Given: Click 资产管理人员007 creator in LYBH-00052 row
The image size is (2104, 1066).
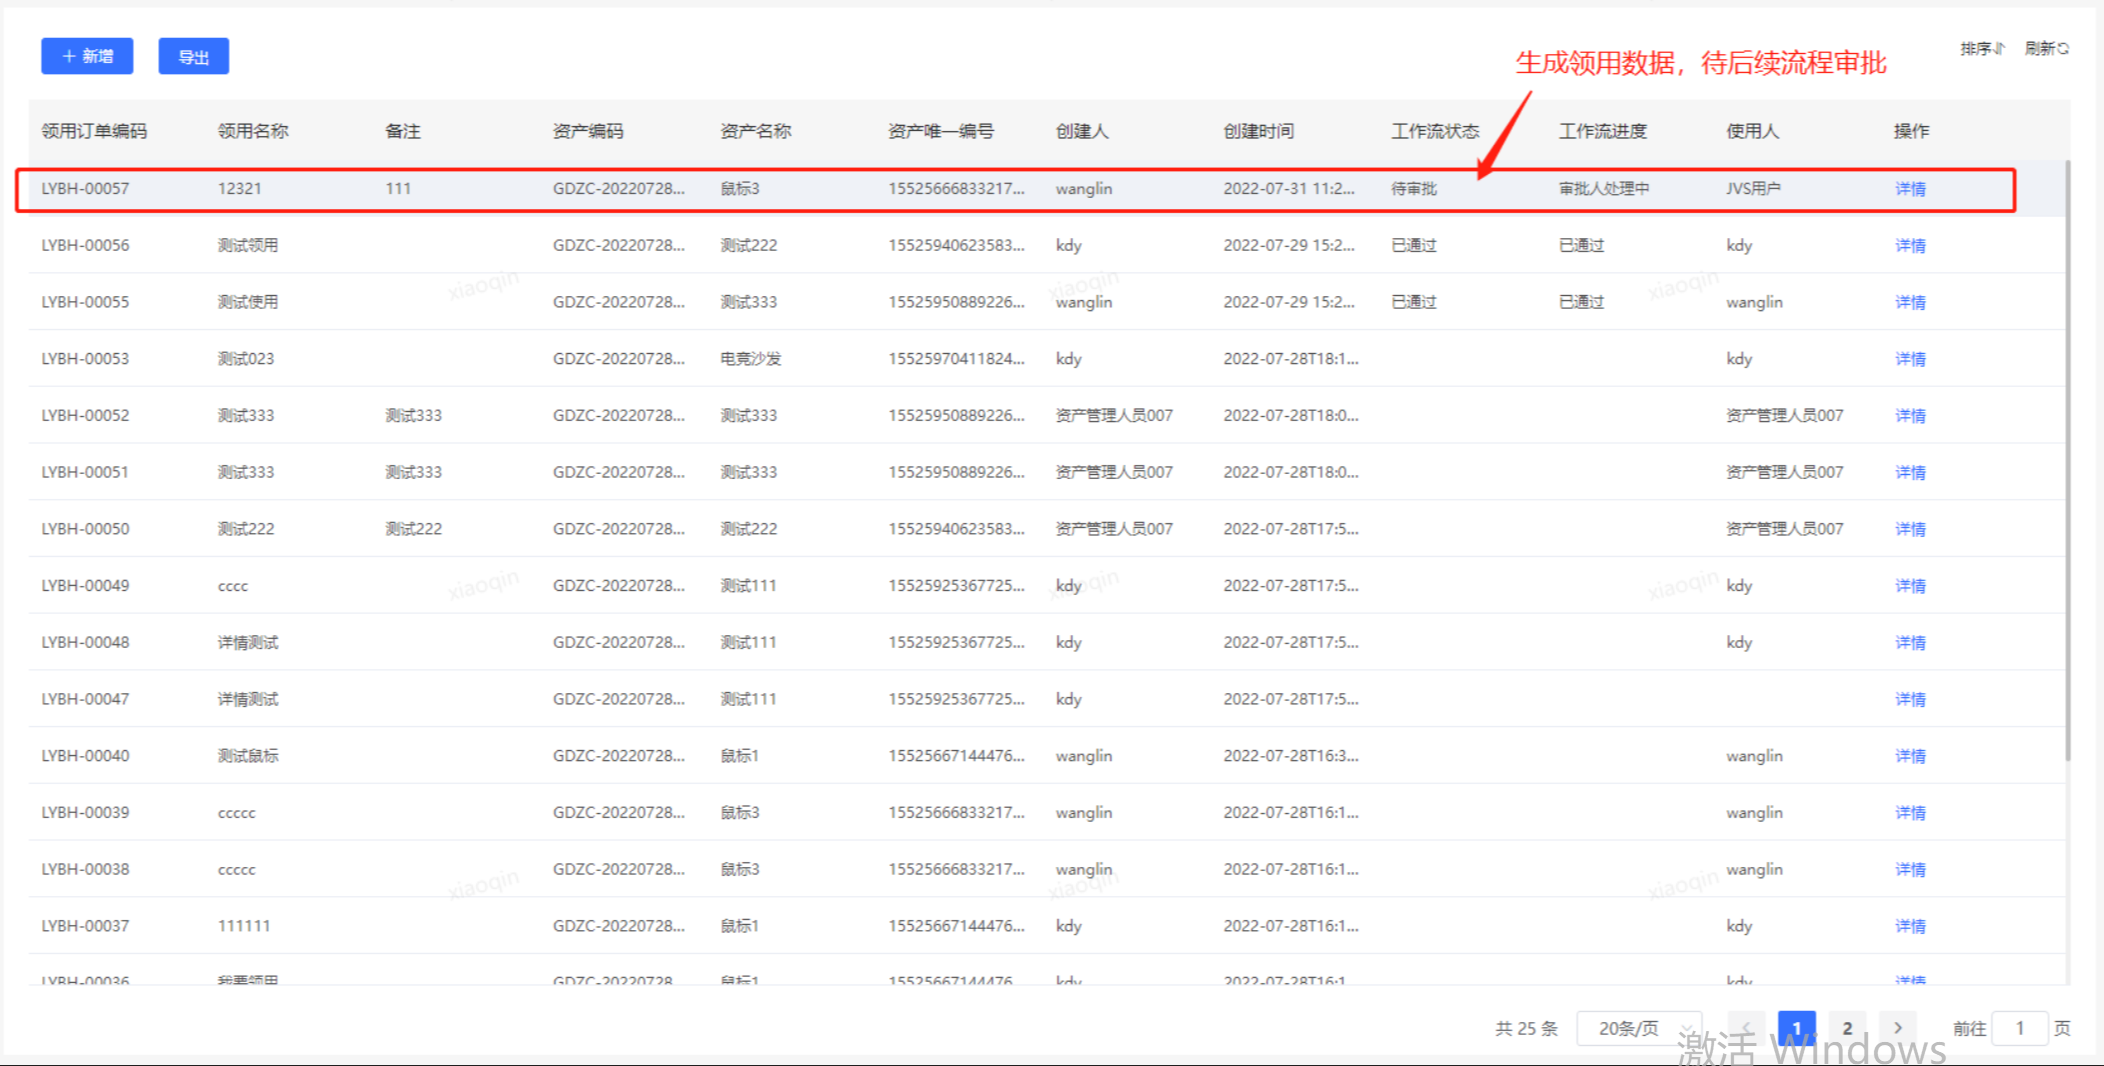Looking at the screenshot, I should click(1114, 416).
